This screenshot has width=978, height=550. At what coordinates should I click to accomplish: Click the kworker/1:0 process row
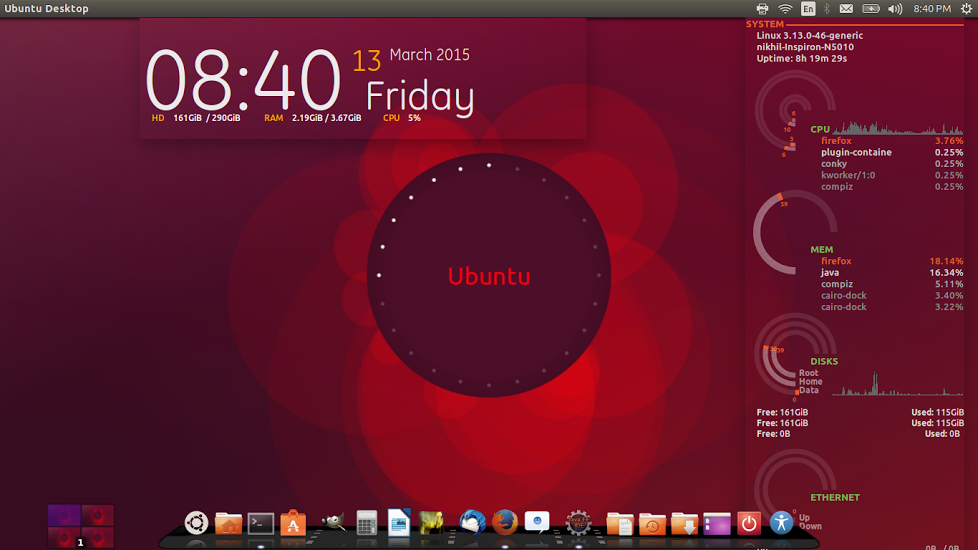pyautogui.click(x=892, y=175)
